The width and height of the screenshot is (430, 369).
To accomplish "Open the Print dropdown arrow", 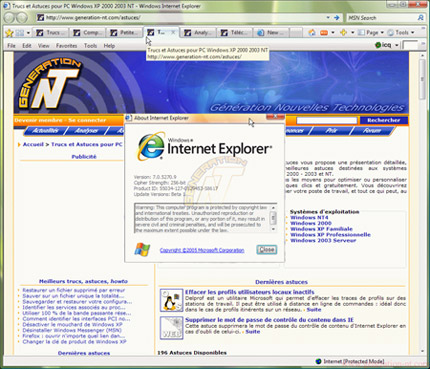I will (353, 33).
